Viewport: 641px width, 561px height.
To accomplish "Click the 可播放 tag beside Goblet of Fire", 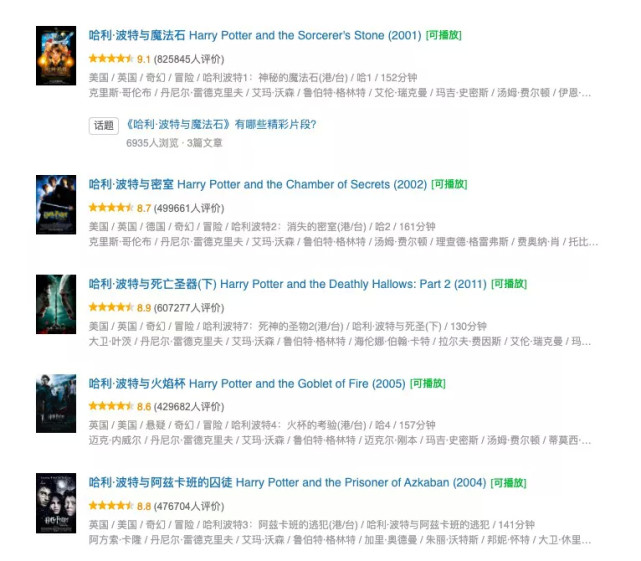I will (428, 383).
